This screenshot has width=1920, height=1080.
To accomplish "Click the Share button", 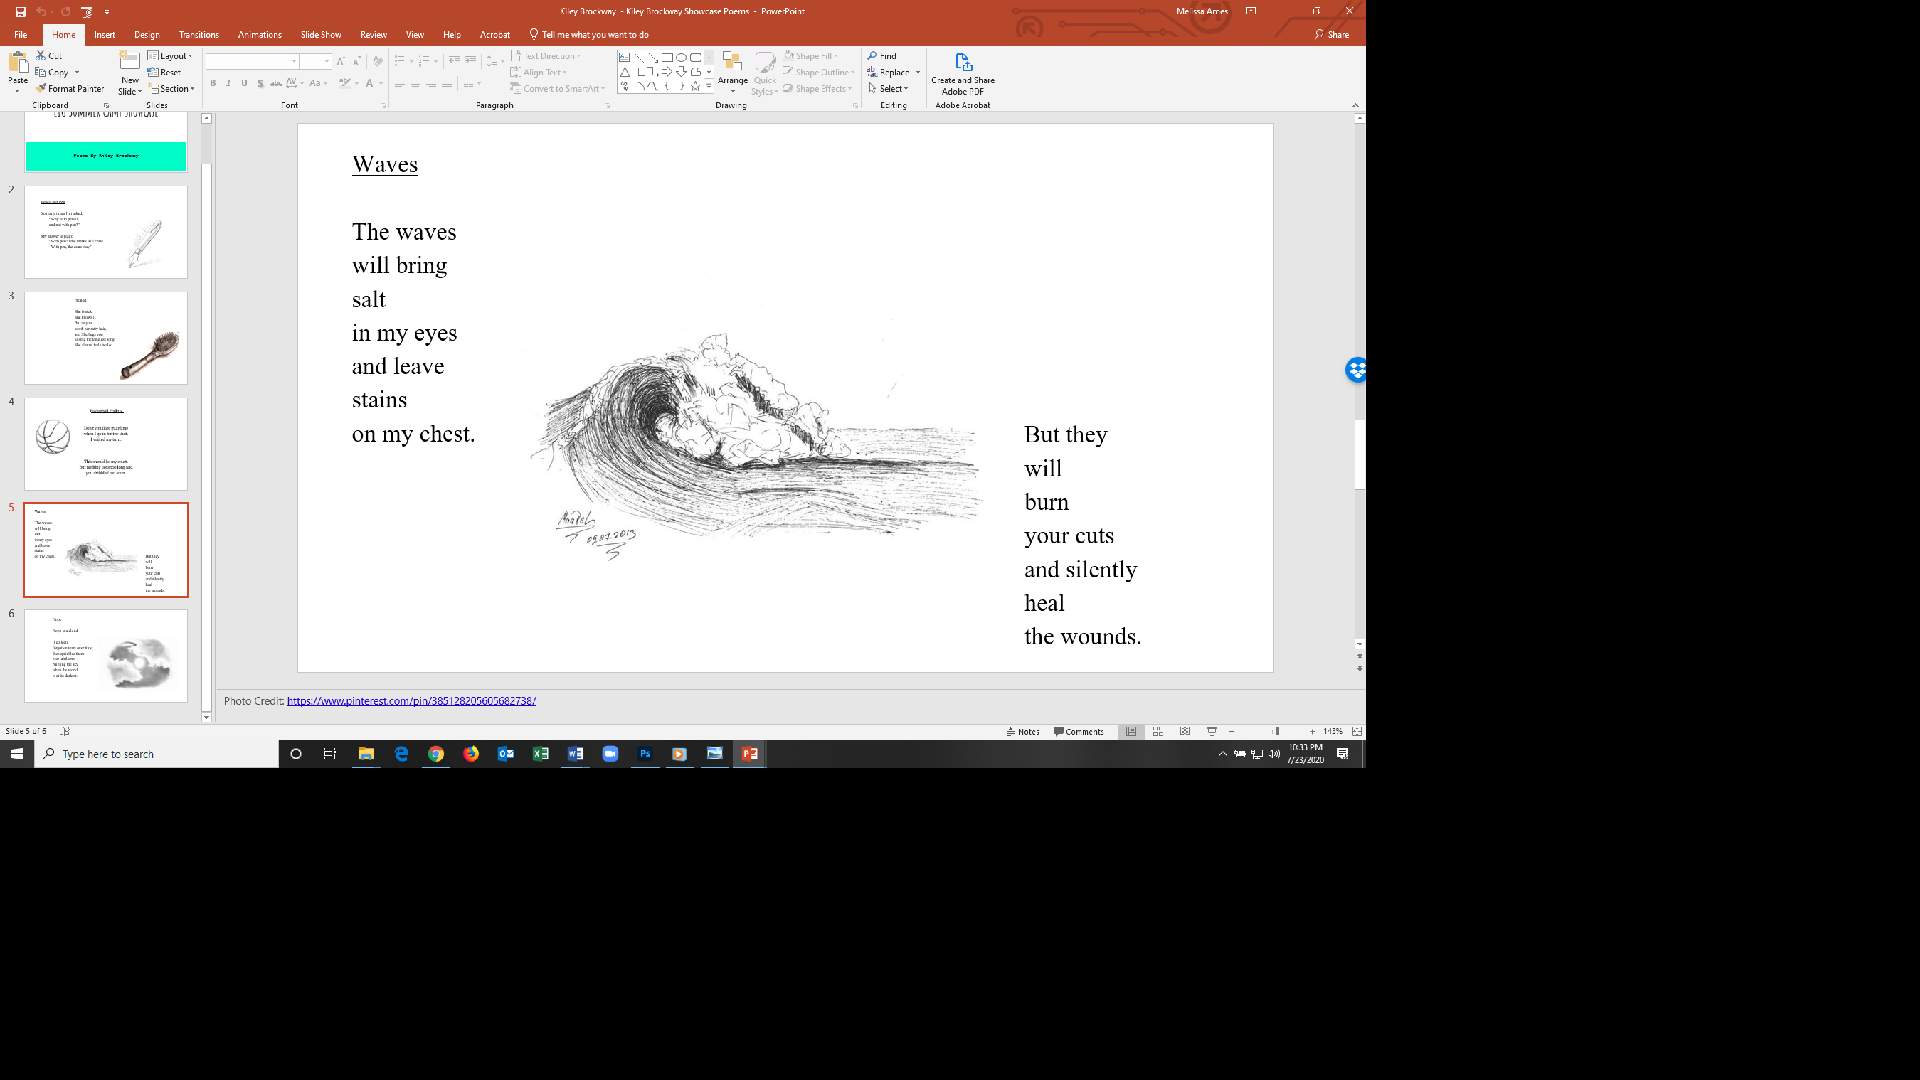I will click(1332, 35).
